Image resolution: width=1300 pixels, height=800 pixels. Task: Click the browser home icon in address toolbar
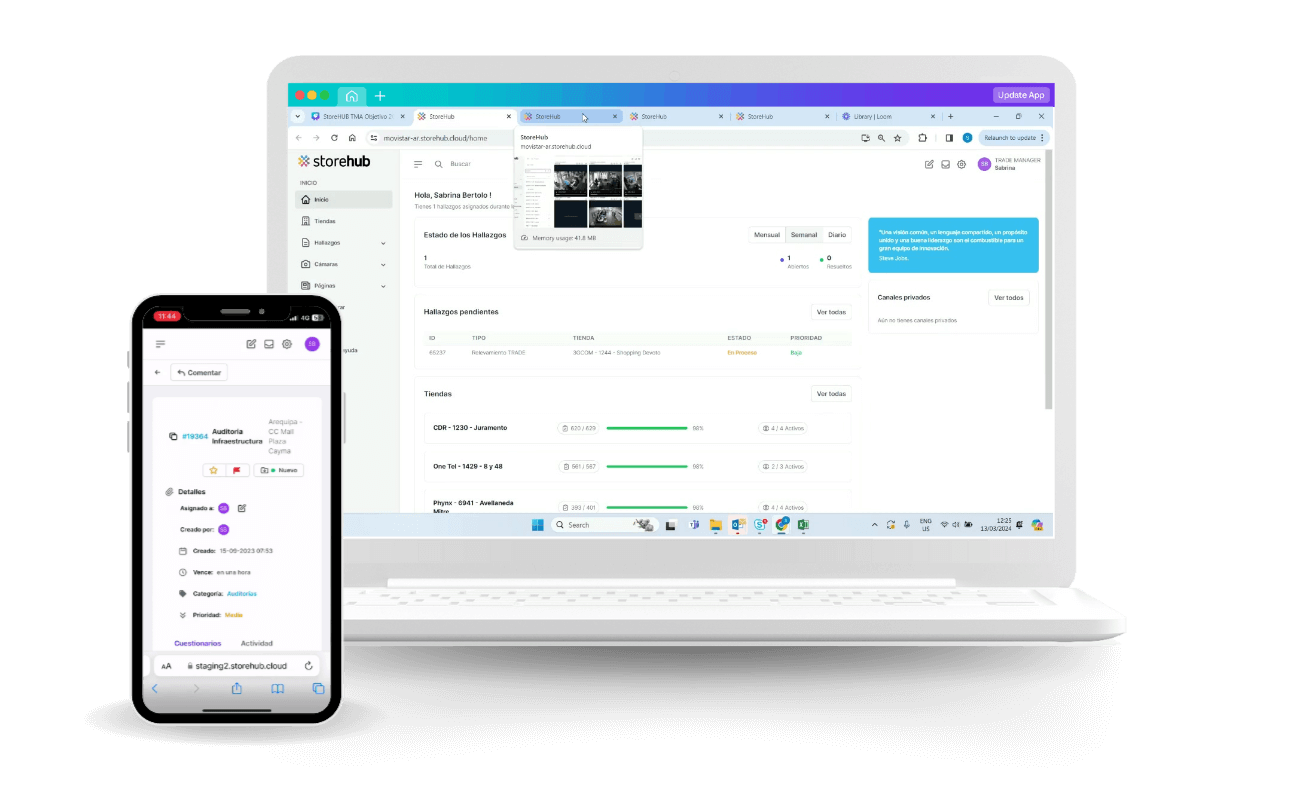(352, 138)
